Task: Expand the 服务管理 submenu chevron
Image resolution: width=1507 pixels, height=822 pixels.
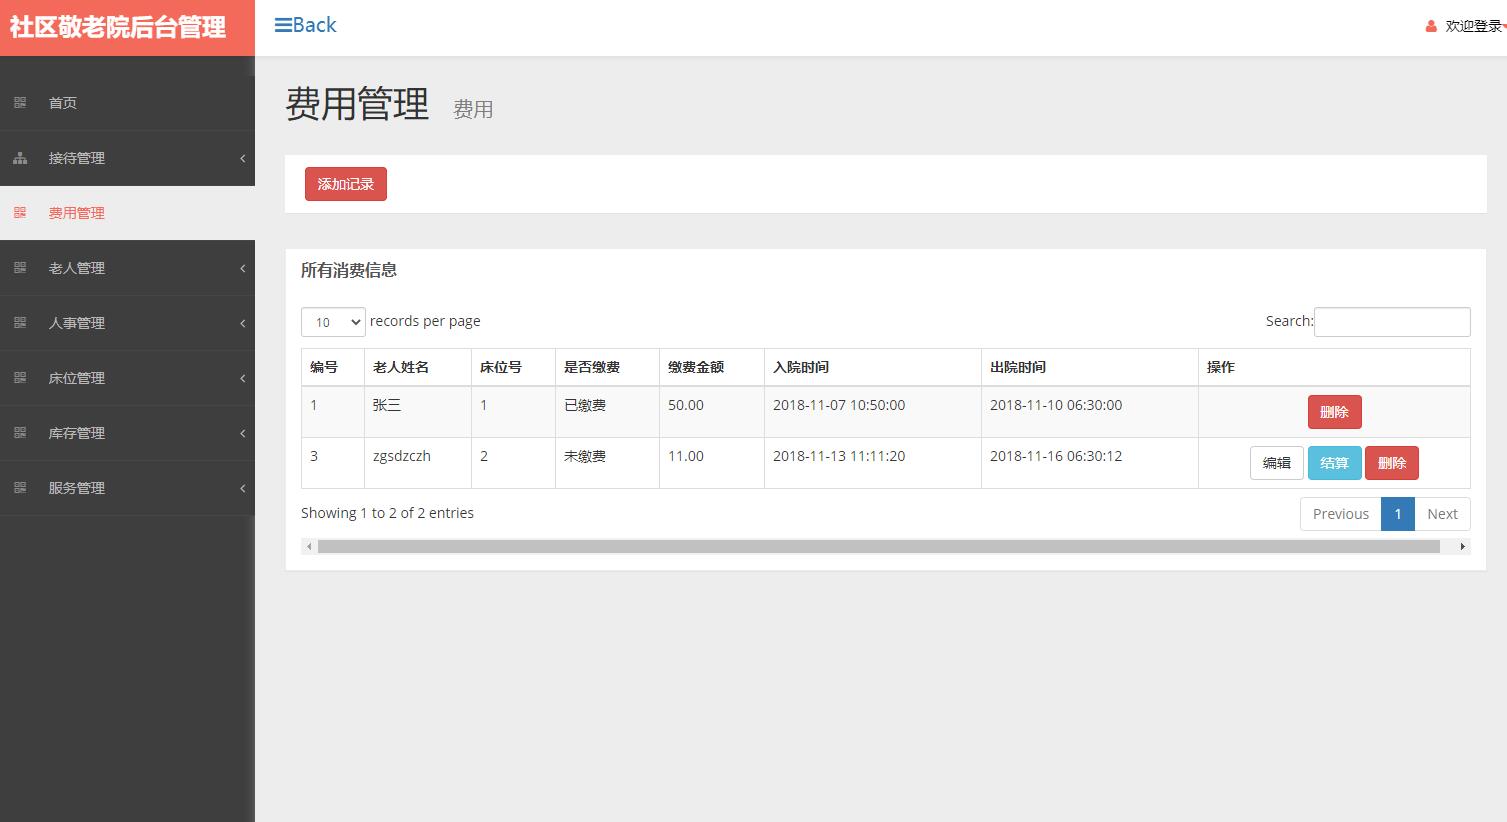Action: tap(242, 487)
